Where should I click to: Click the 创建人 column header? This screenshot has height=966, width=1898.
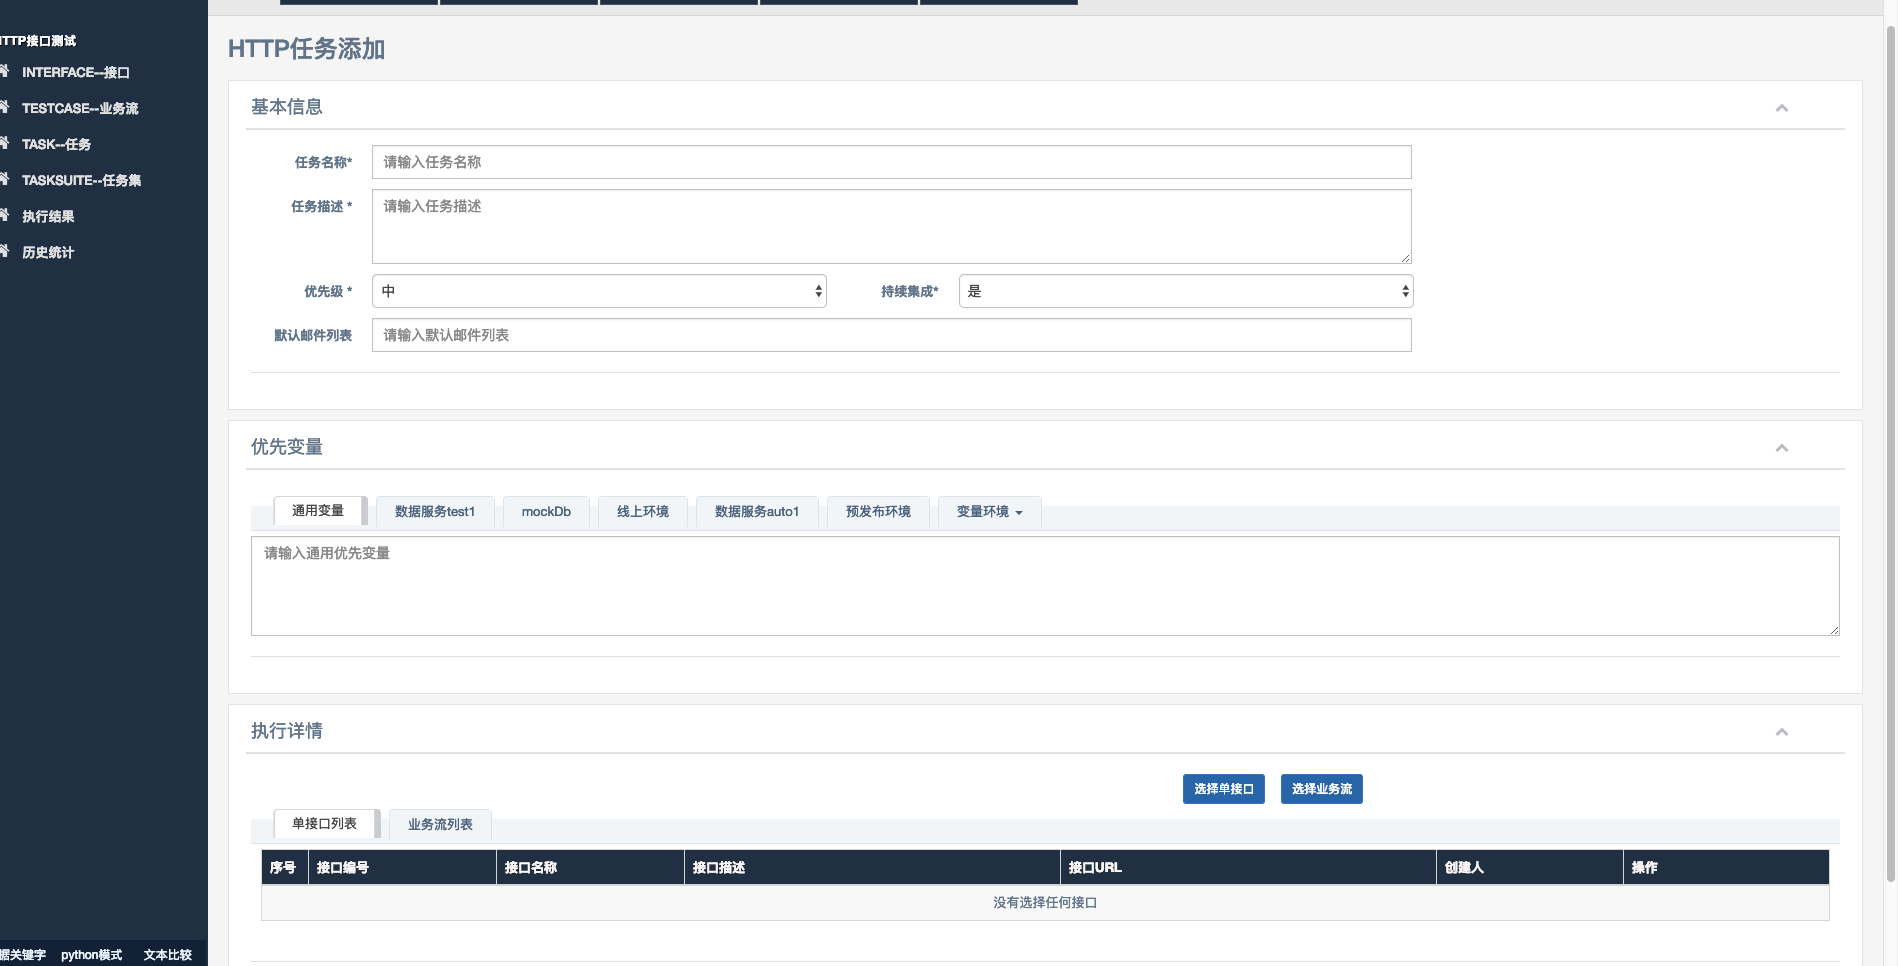1530,867
